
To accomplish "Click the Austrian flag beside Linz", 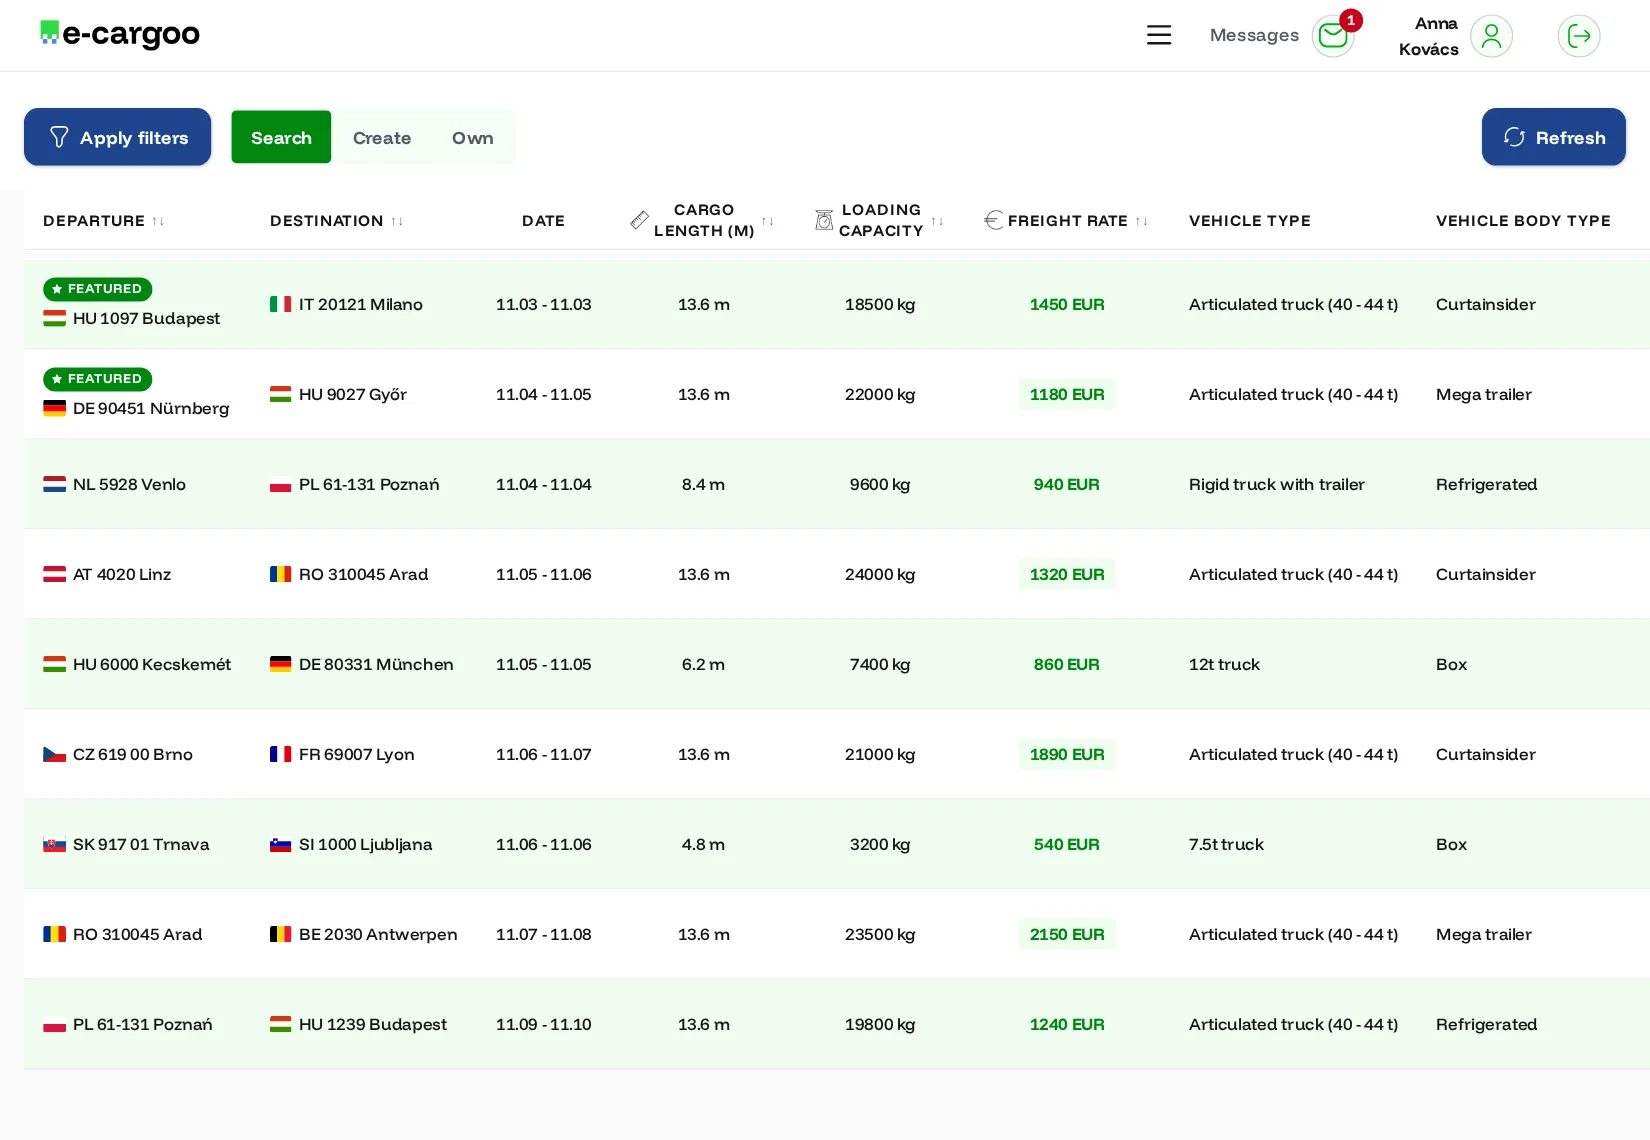I will (54, 574).
